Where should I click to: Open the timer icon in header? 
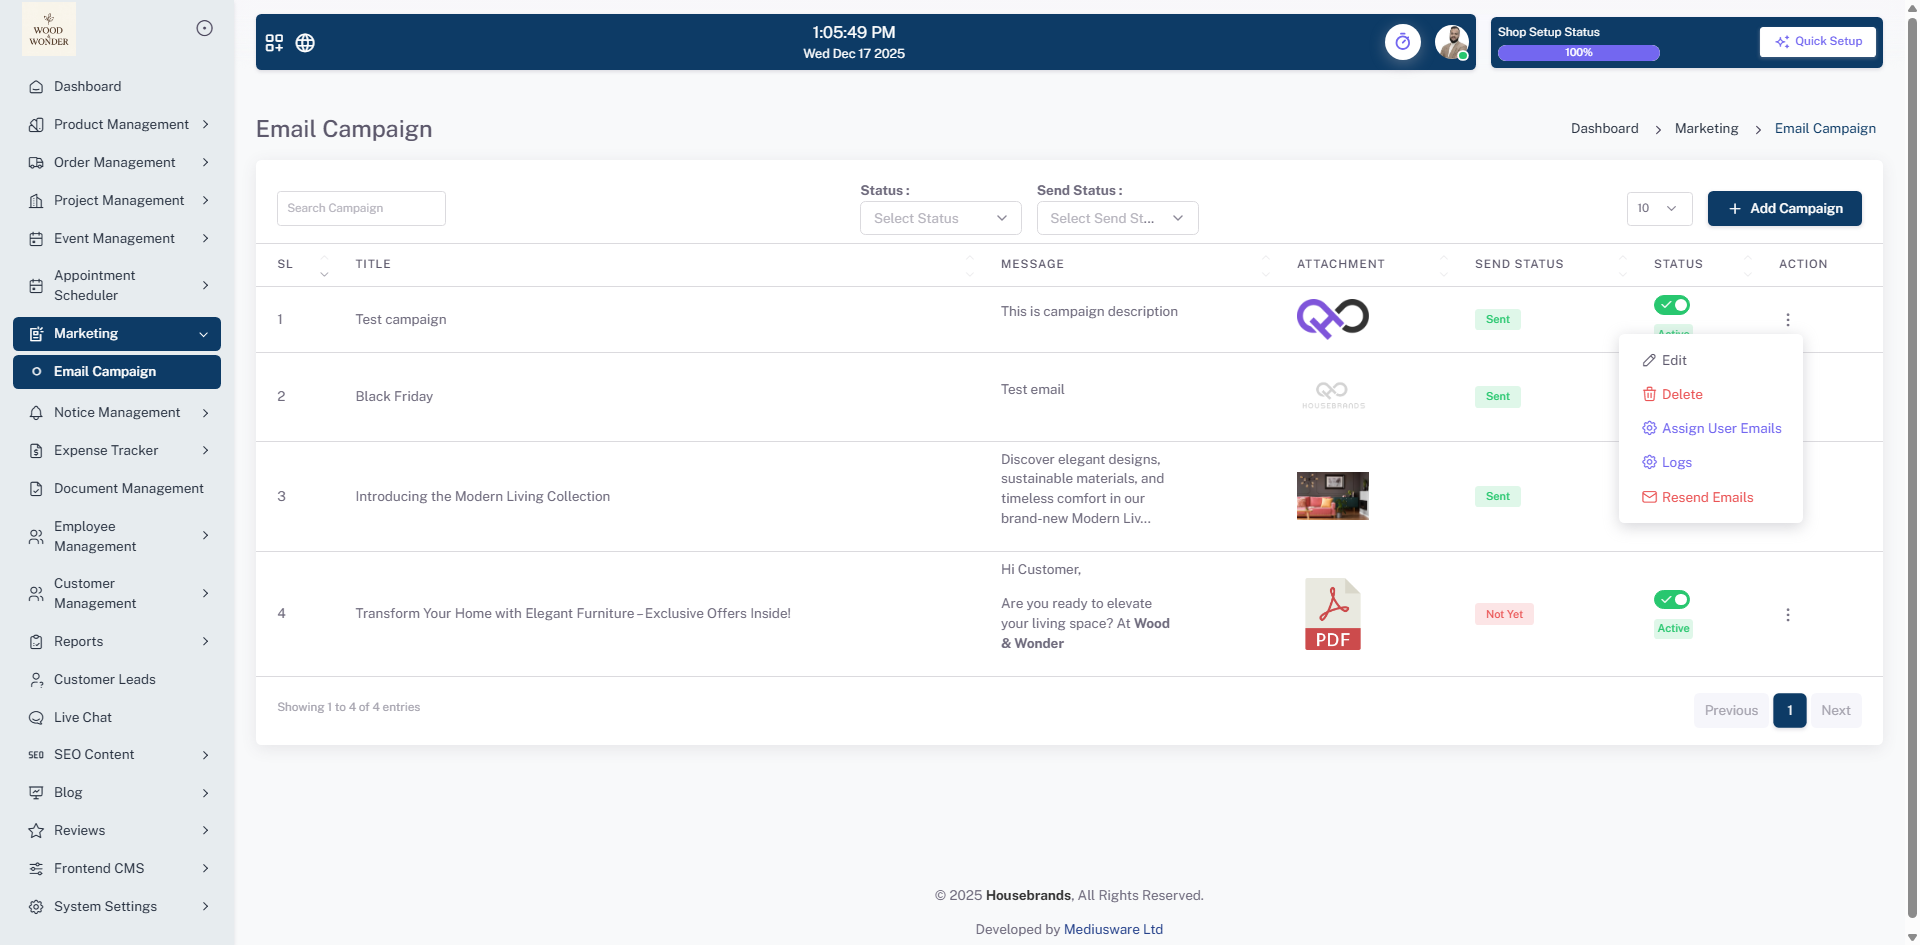coord(1402,42)
